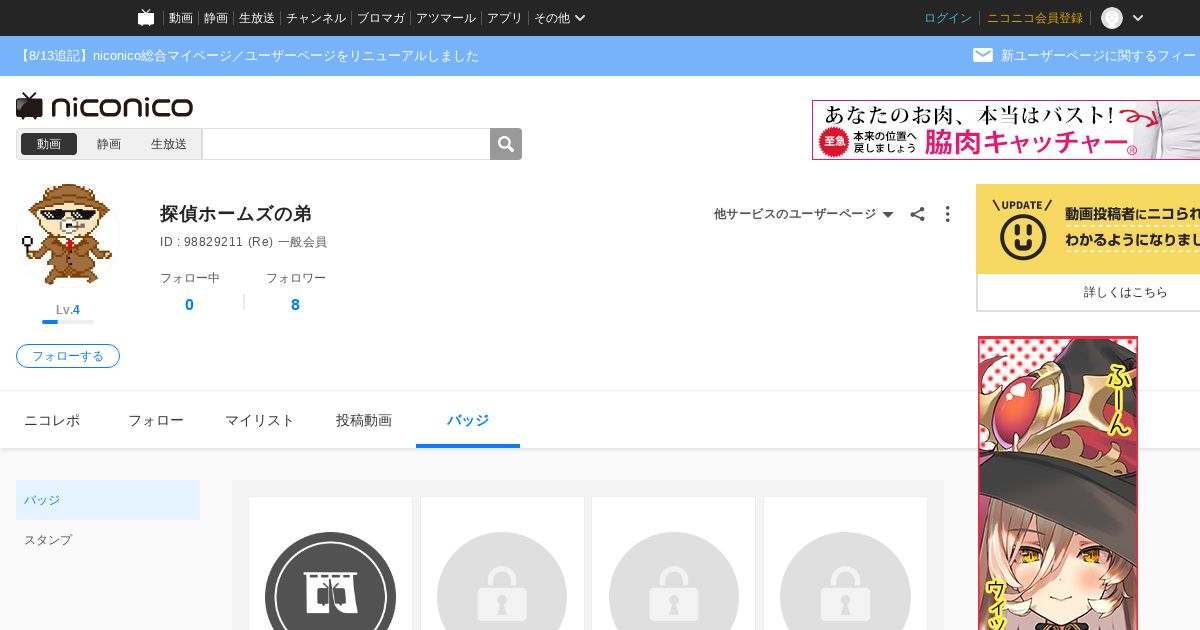Viewport: 1200px width, 630px height.
Task: Click the Lv.4 level progress bar
Action: point(68,322)
